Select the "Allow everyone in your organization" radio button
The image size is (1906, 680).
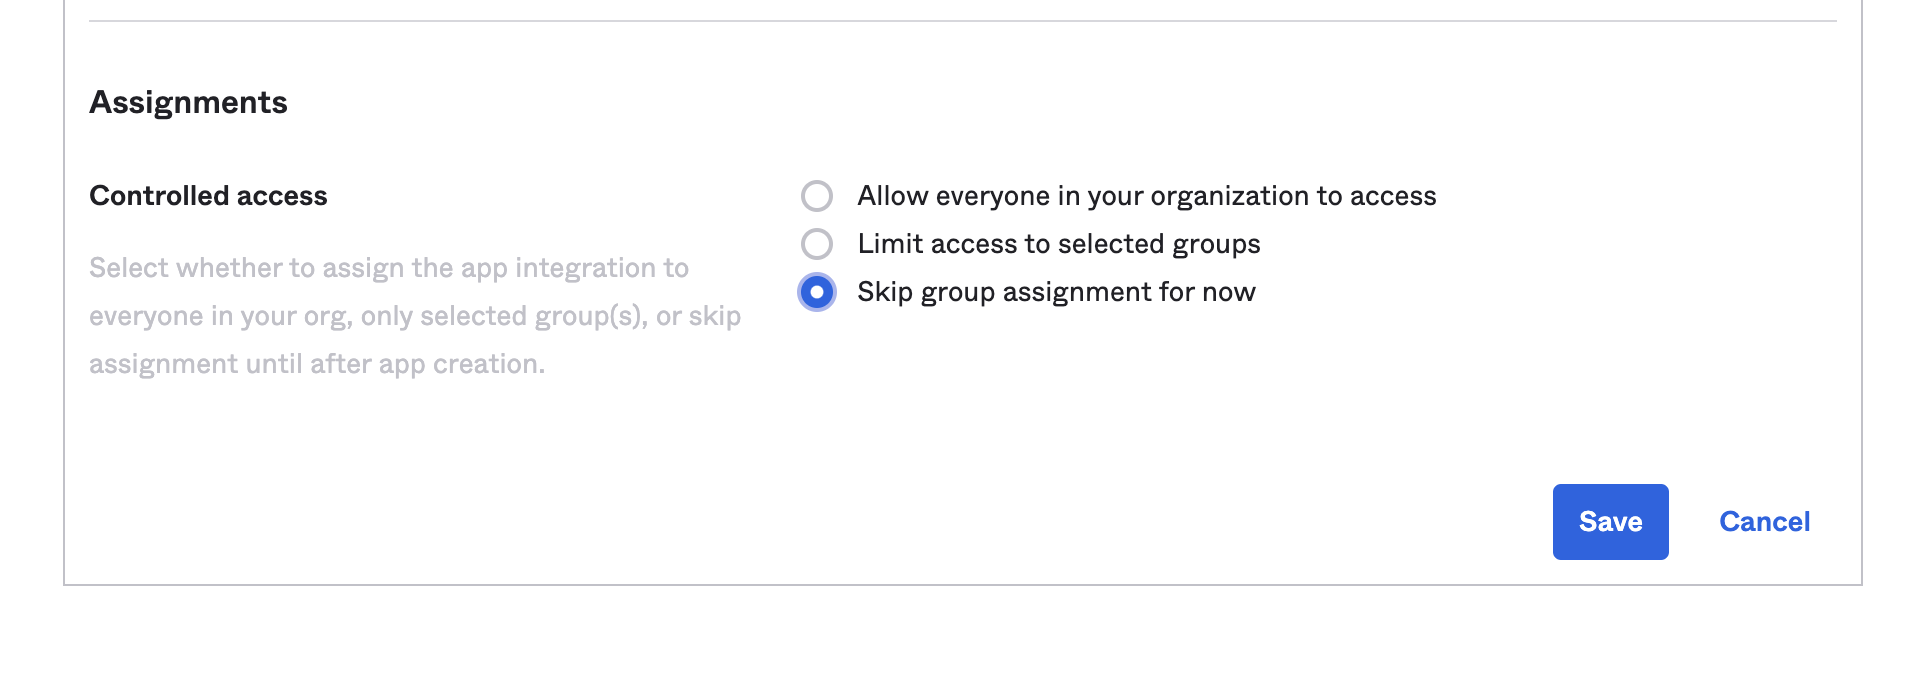click(817, 196)
